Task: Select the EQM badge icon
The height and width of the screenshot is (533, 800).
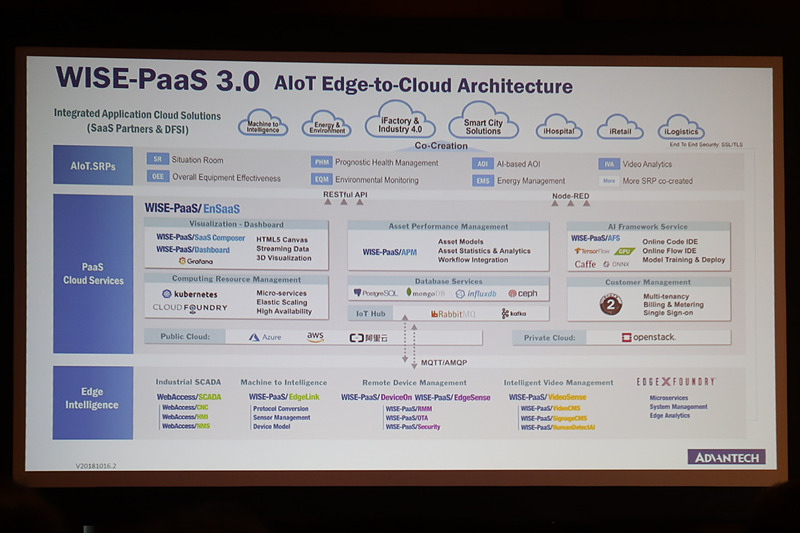Action: coord(321,180)
